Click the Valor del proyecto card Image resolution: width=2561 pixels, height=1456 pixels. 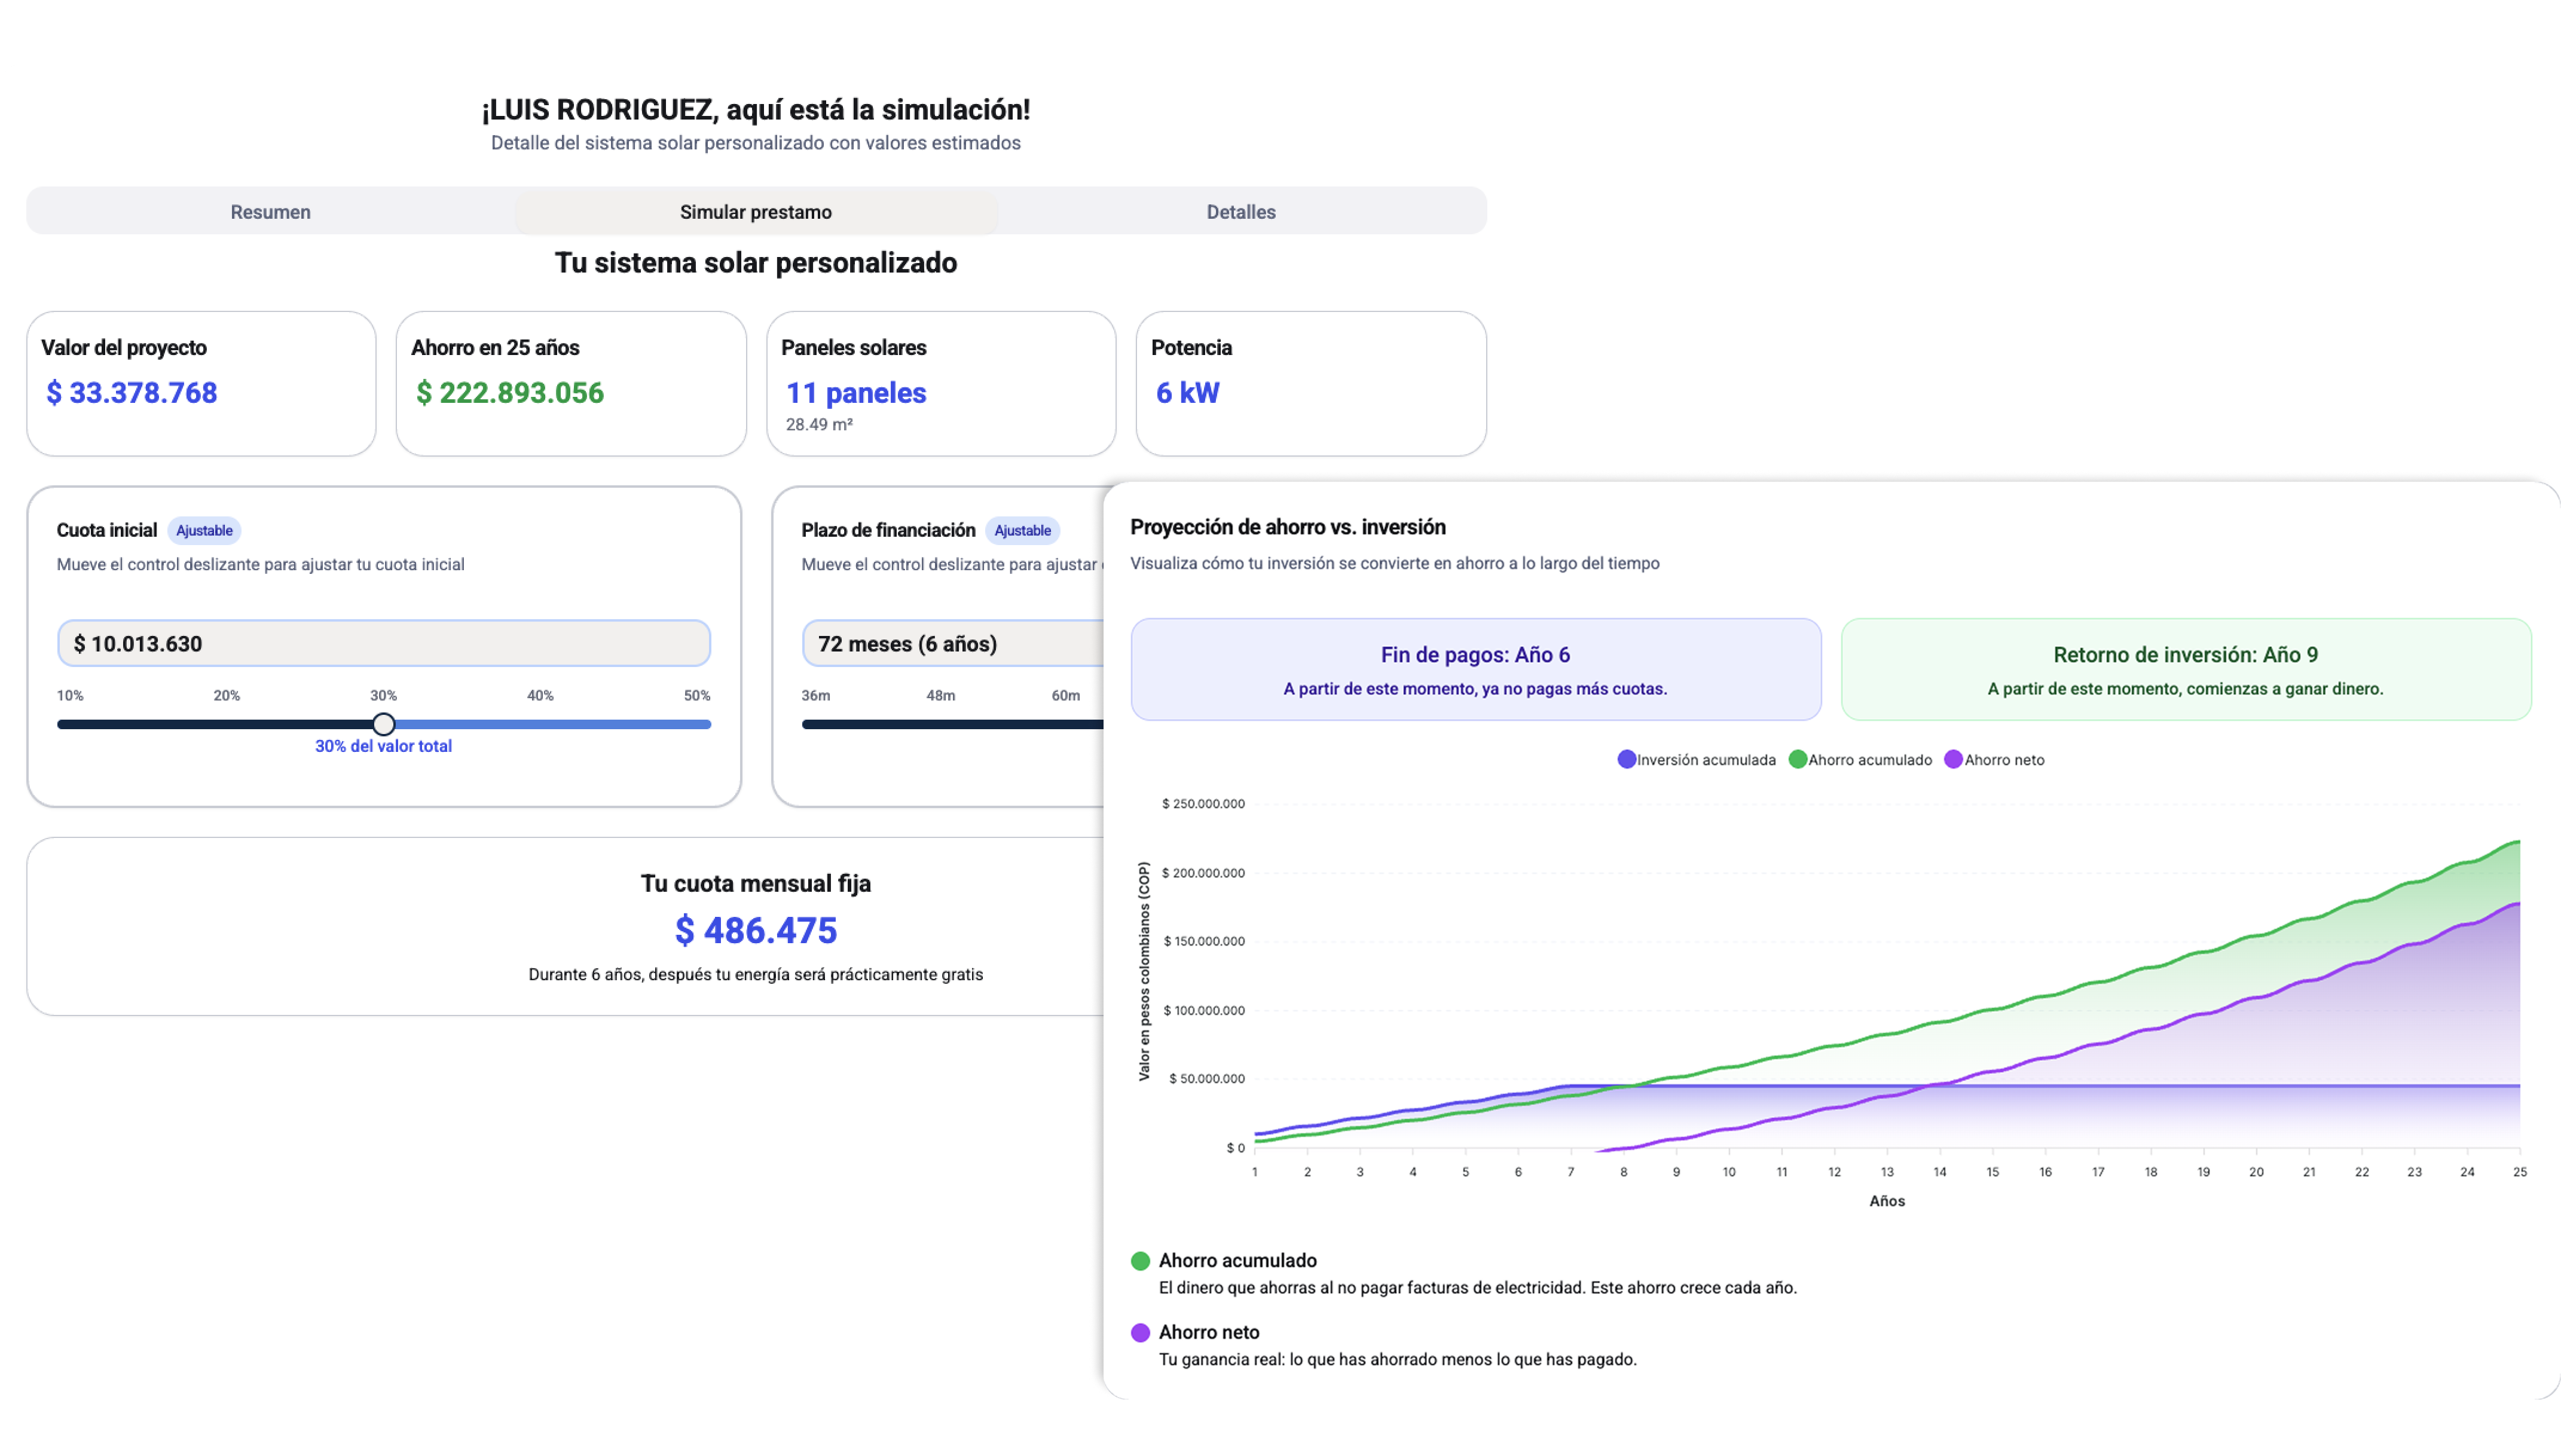[x=201, y=383]
